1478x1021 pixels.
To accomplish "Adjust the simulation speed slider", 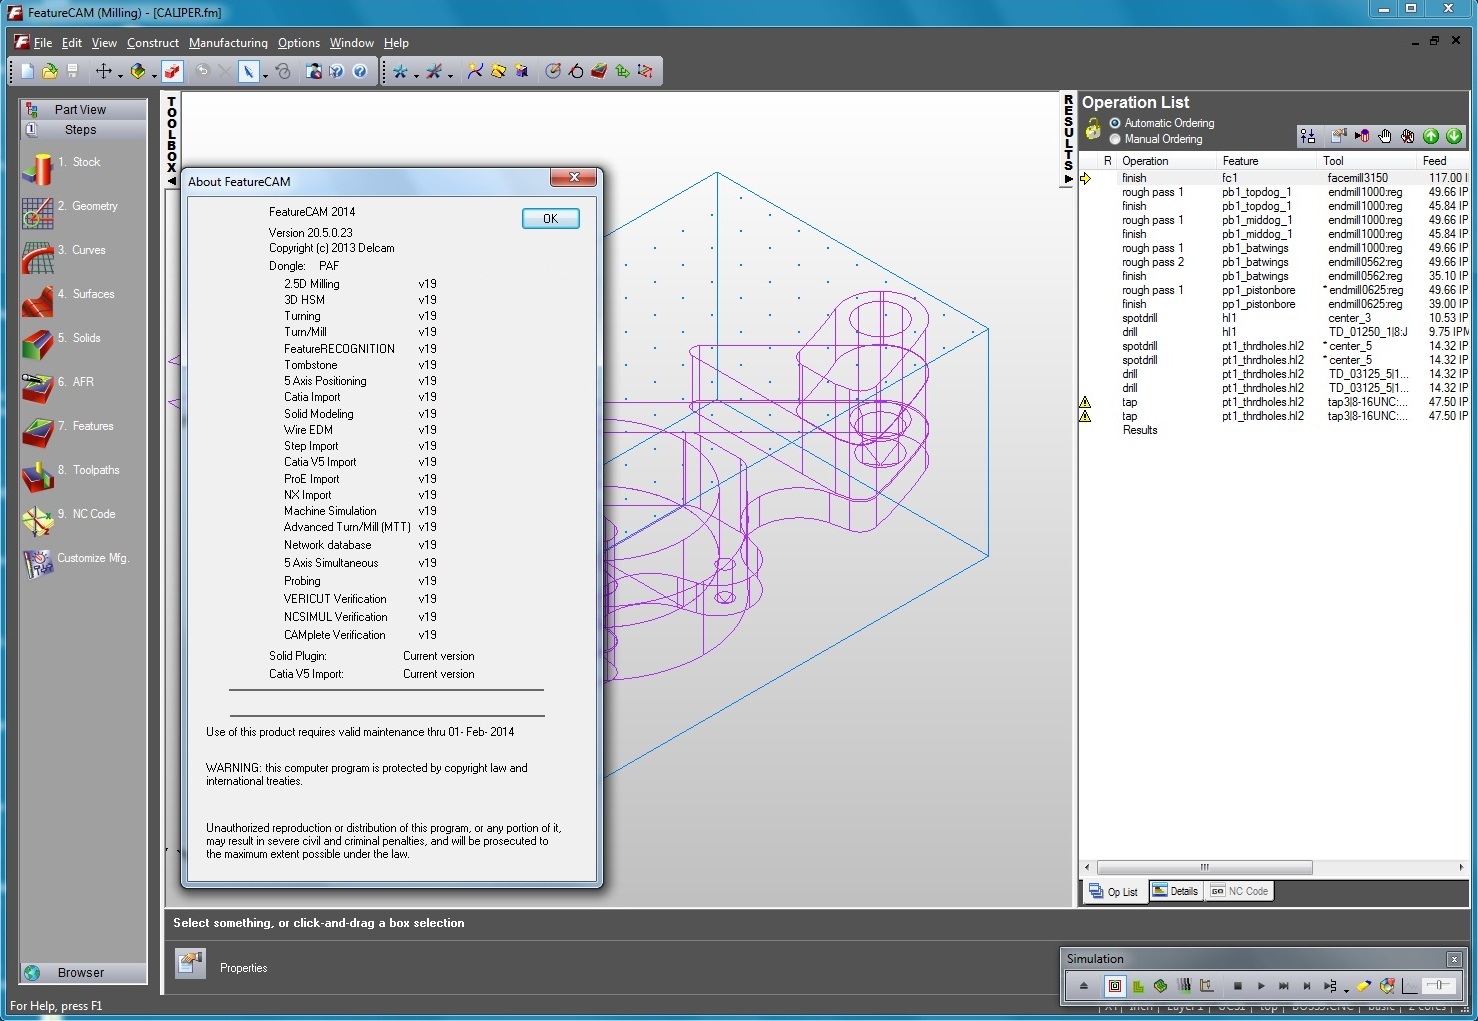I will pos(1438,986).
